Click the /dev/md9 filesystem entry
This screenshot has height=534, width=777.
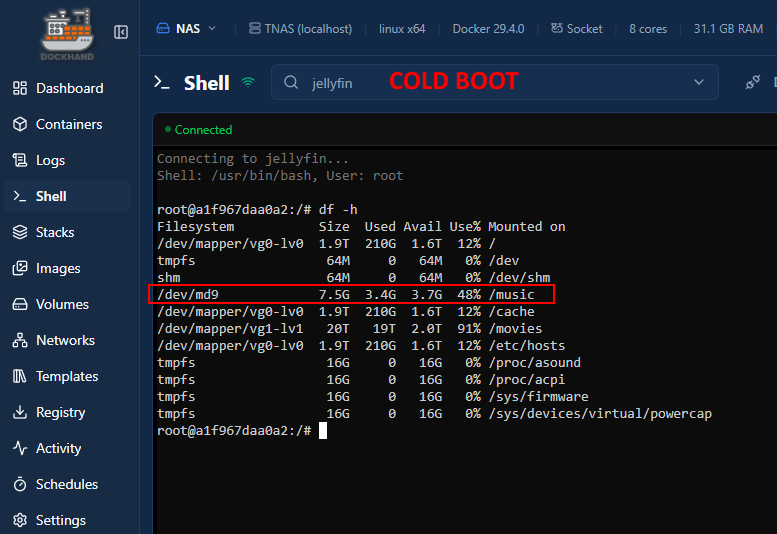pyautogui.click(x=188, y=295)
